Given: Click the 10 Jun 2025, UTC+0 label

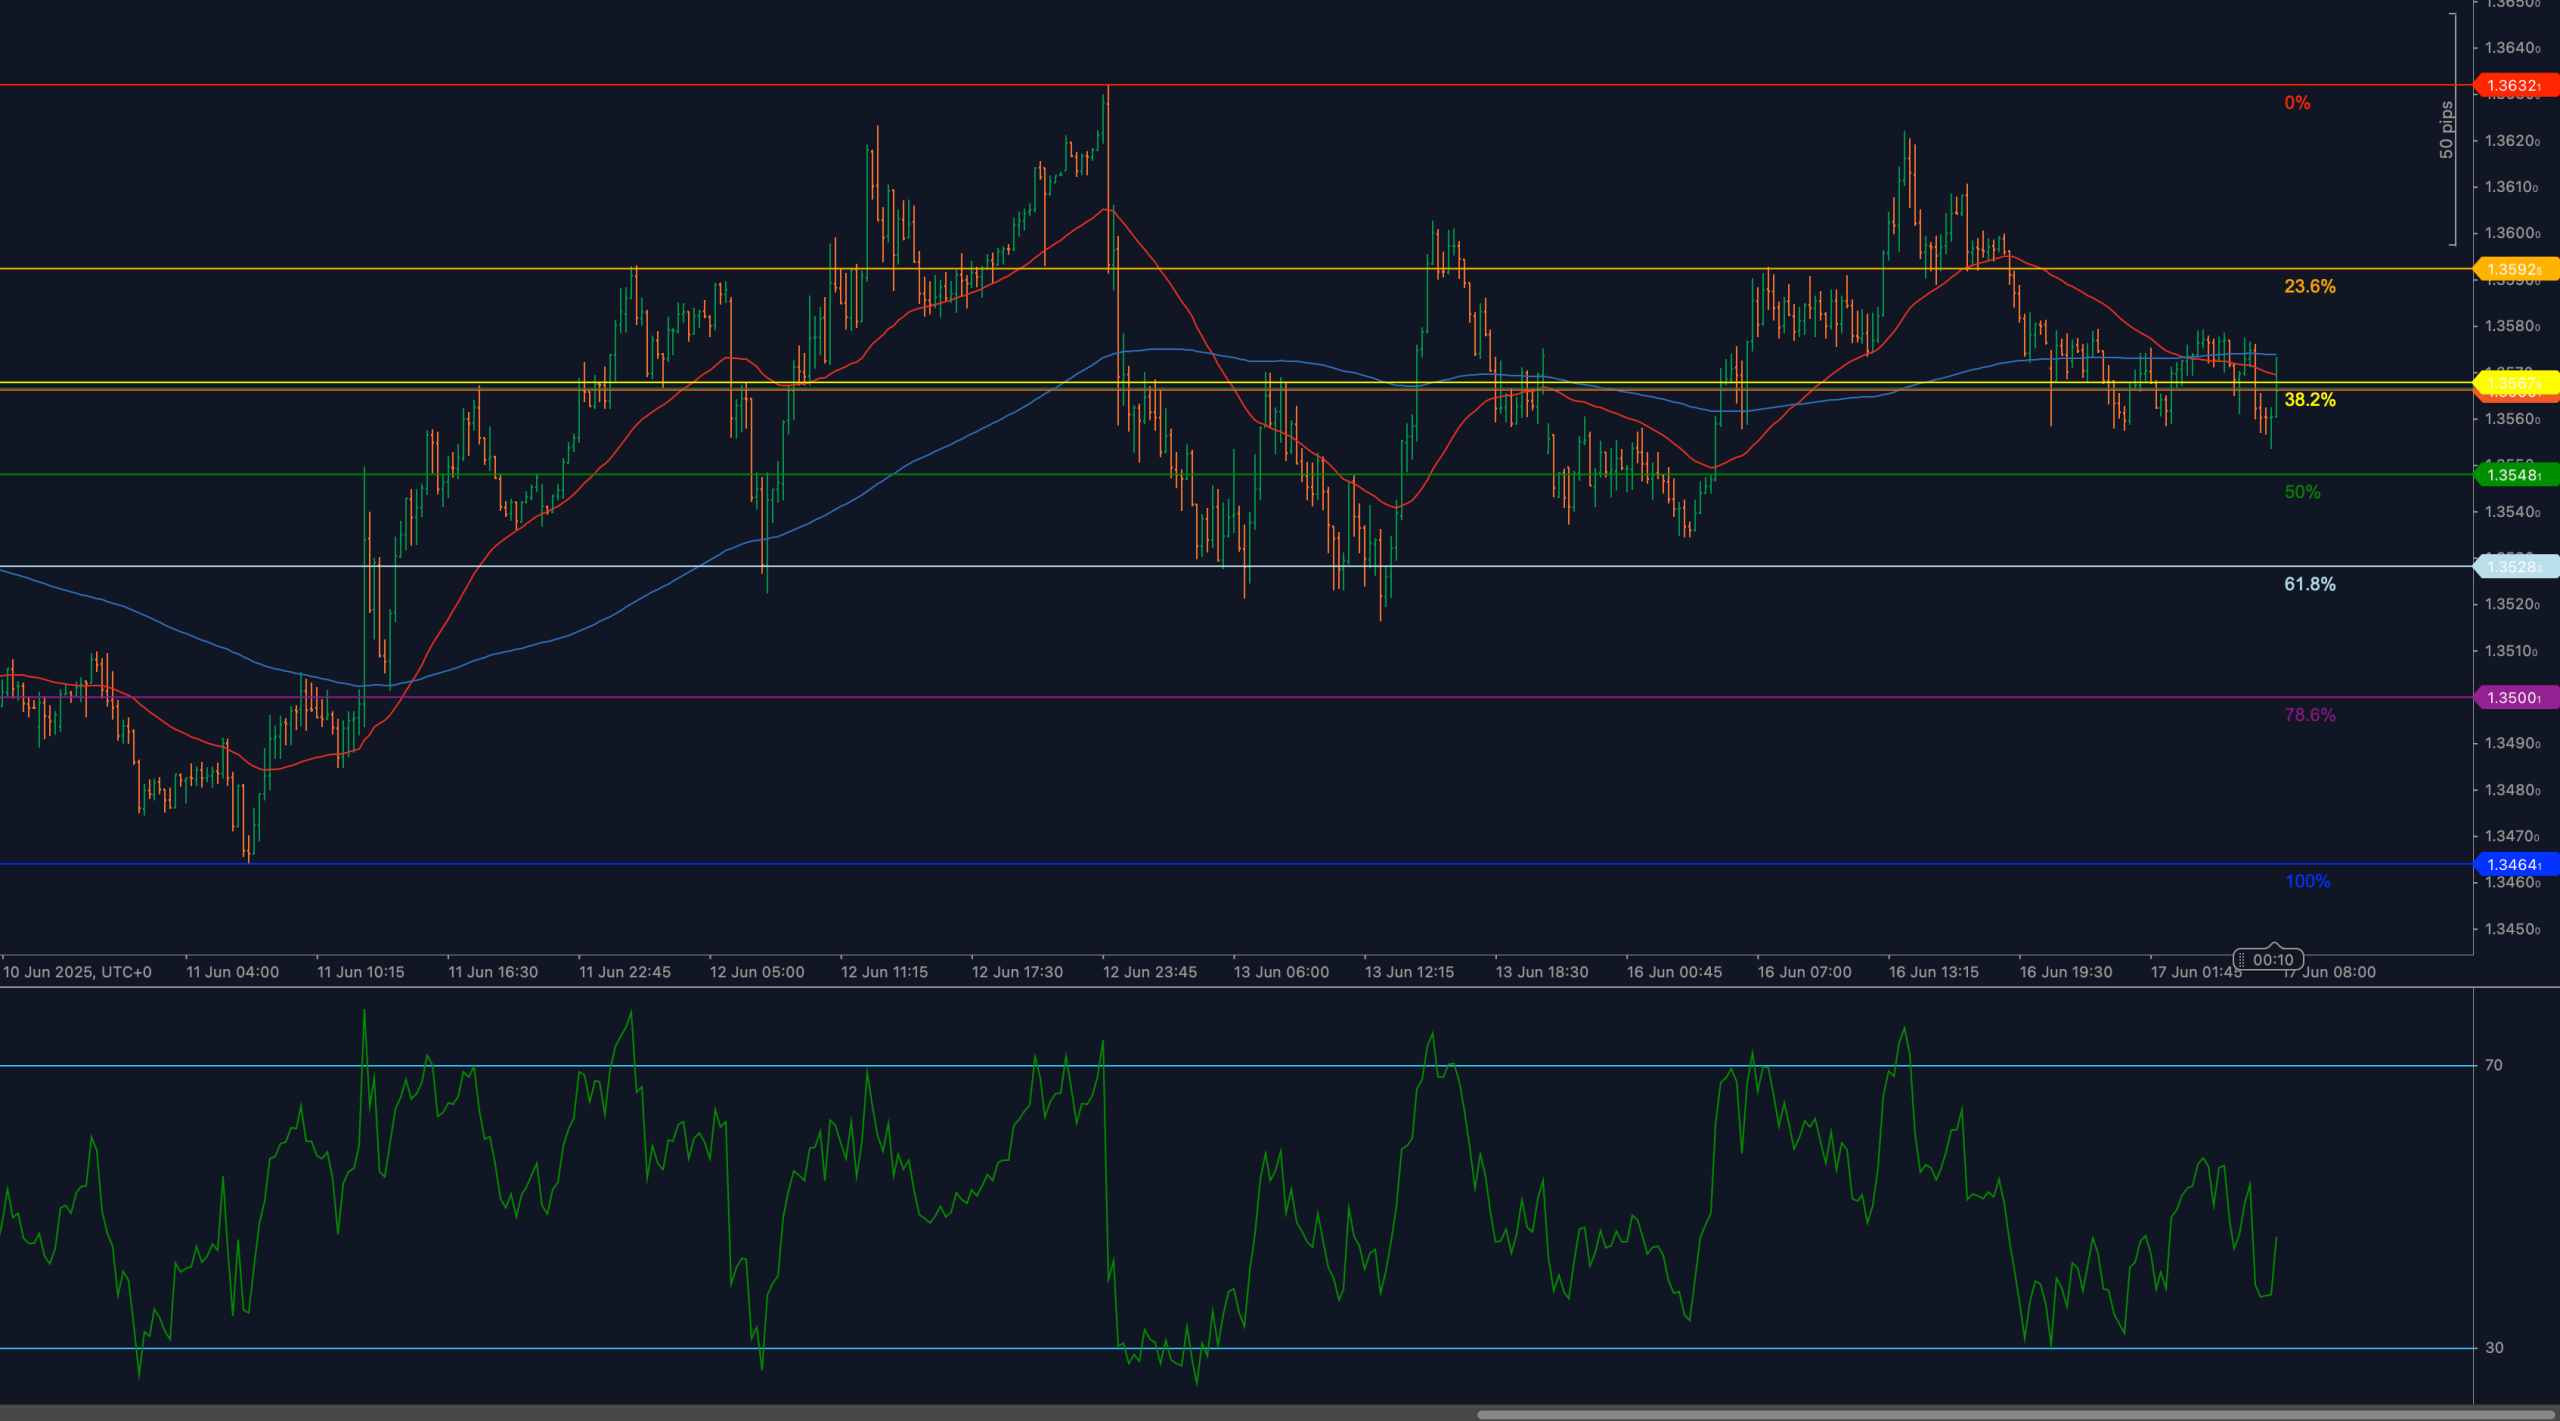Looking at the screenshot, I should point(77,973).
